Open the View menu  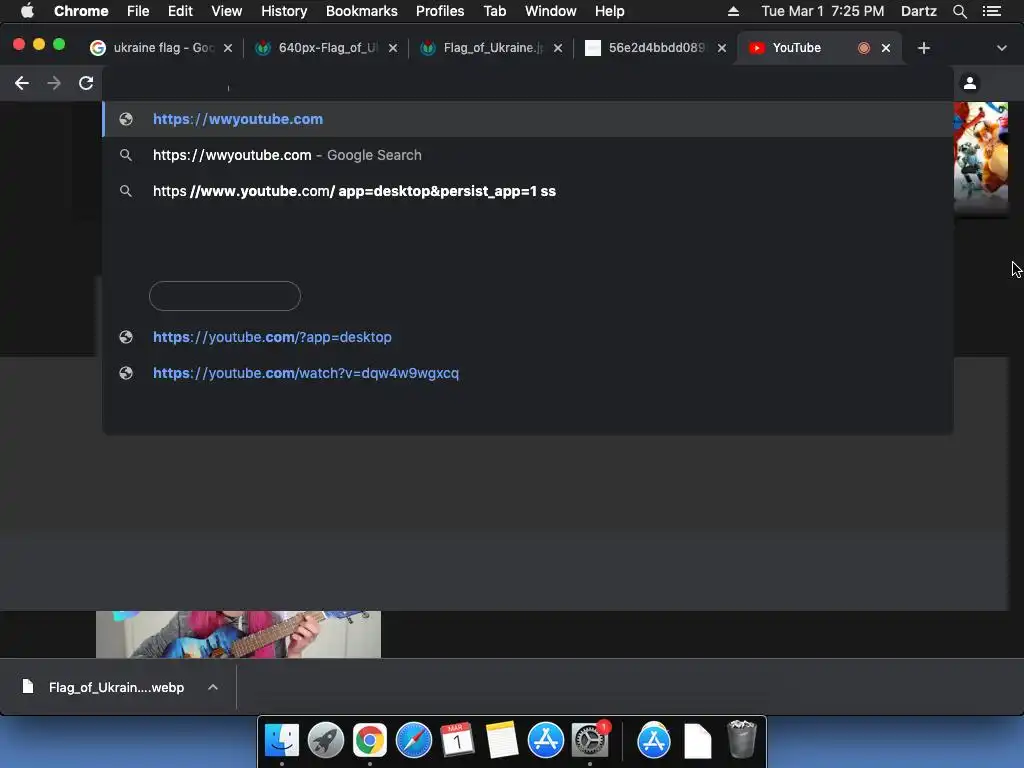(x=227, y=11)
